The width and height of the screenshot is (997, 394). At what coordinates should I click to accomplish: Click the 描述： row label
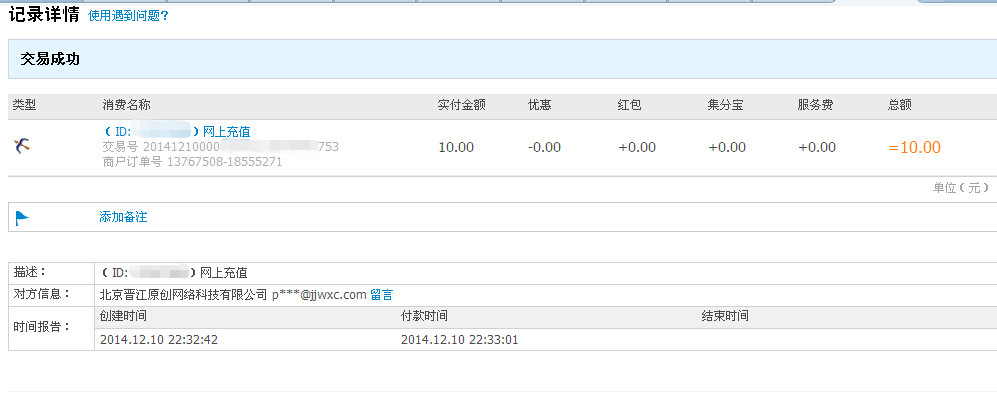(31, 273)
